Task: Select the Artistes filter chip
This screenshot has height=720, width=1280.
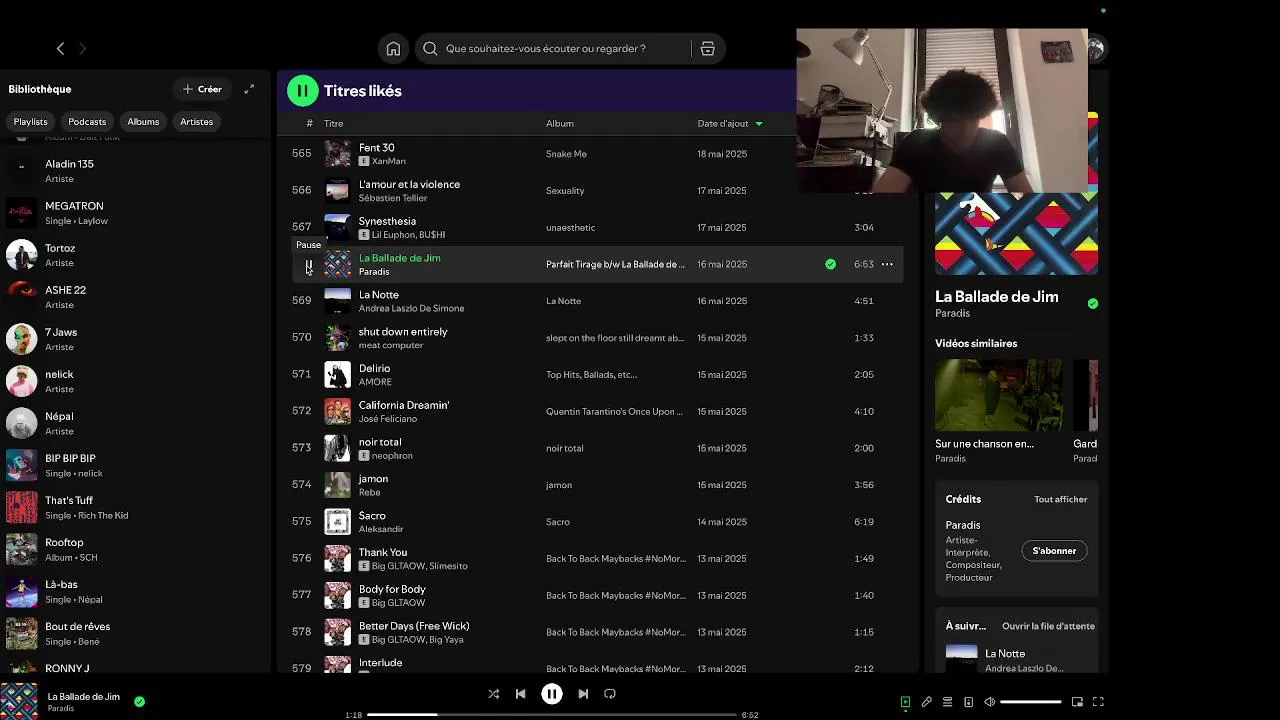Action: (x=196, y=121)
